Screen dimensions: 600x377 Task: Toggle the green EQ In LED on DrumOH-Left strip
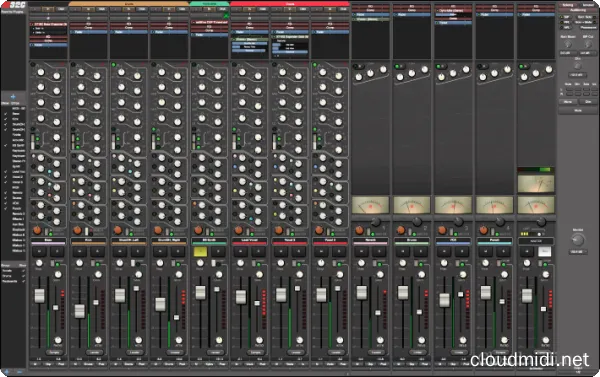(113, 65)
